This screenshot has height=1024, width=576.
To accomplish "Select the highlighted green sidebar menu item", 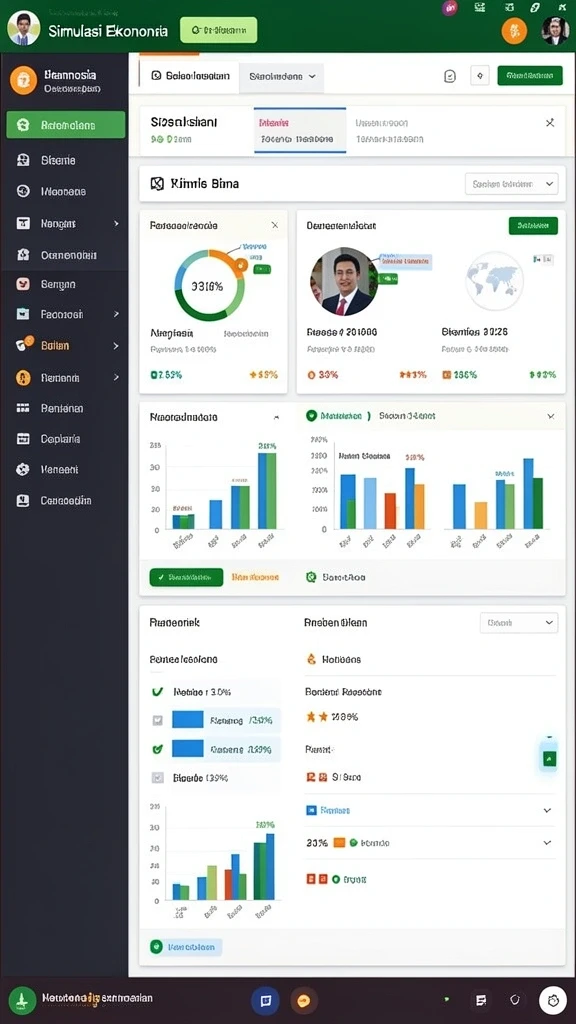I will pyautogui.click(x=65, y=125).
